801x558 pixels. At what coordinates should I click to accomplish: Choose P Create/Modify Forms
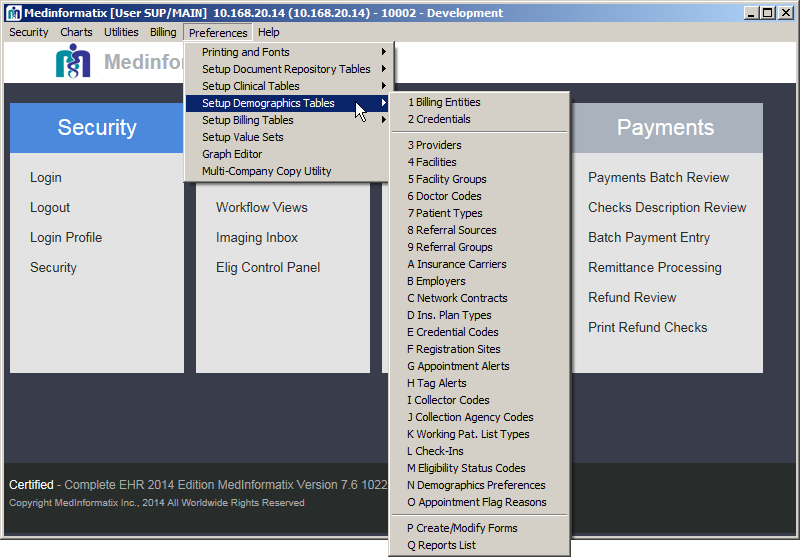point(479,528)
